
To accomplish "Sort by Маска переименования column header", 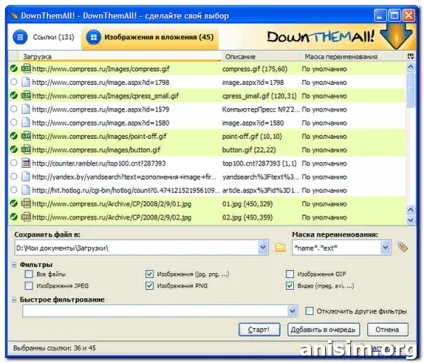I will [x=353, y=57].
